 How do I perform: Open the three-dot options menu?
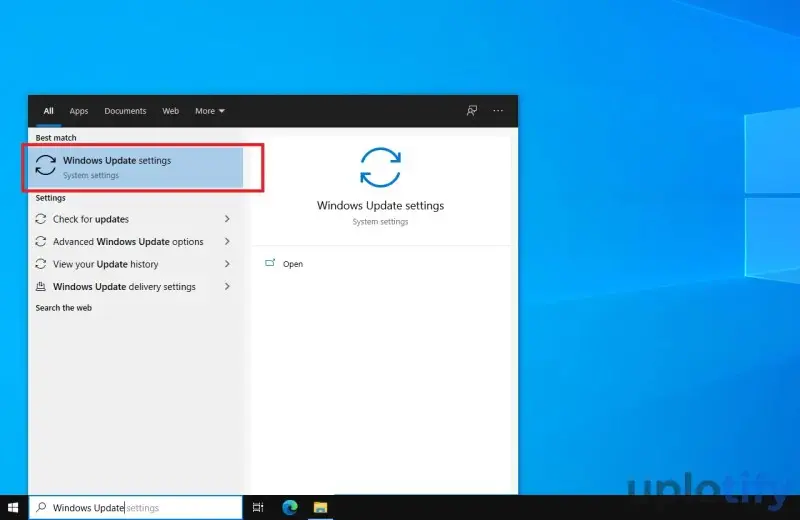coord(498,110)
